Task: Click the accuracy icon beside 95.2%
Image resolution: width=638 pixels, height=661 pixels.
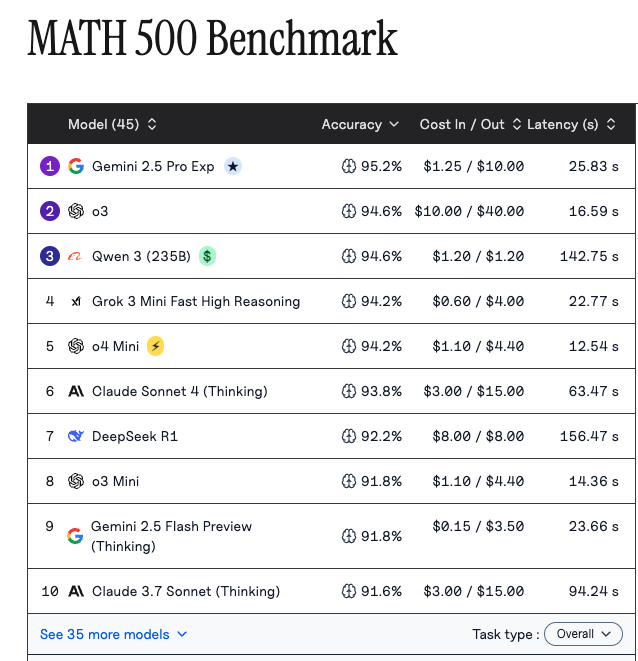Action: click(348, 166)
